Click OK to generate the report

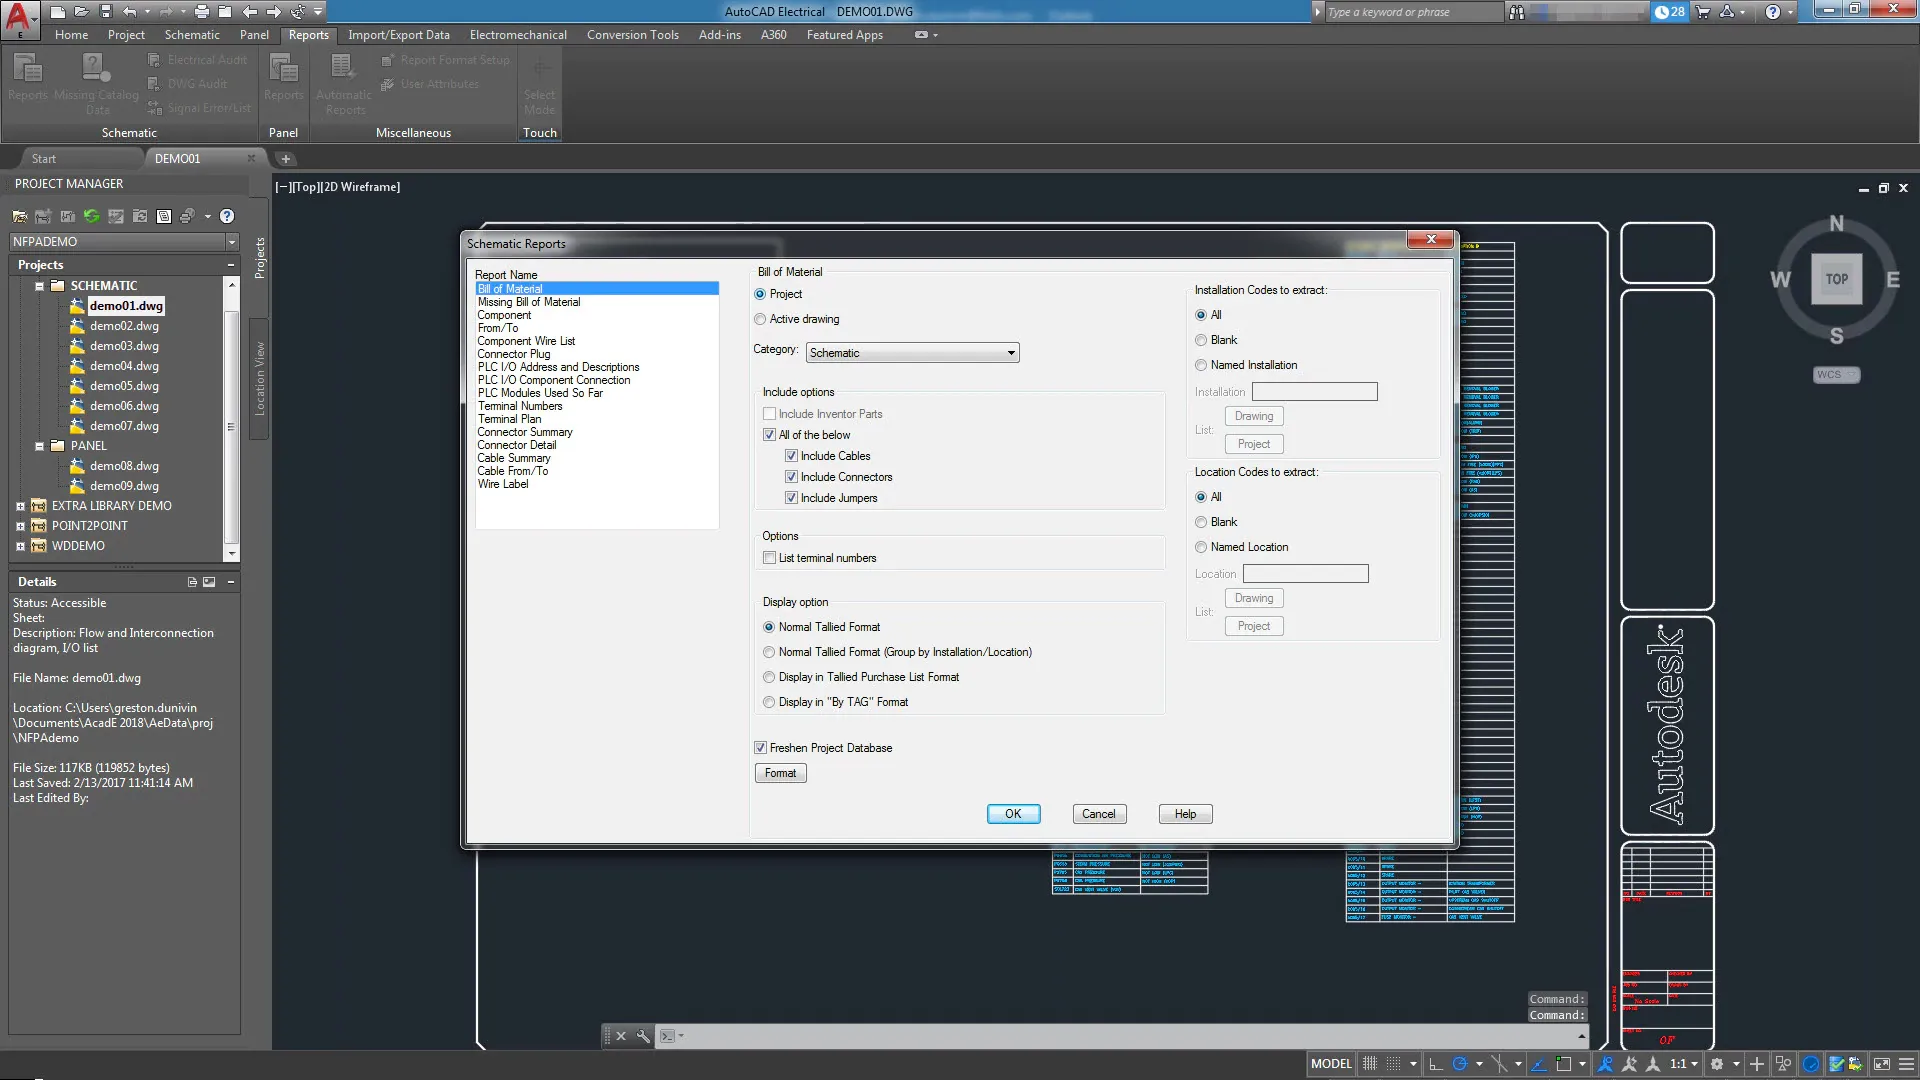pyautogui.click(x=1012, y=813)
